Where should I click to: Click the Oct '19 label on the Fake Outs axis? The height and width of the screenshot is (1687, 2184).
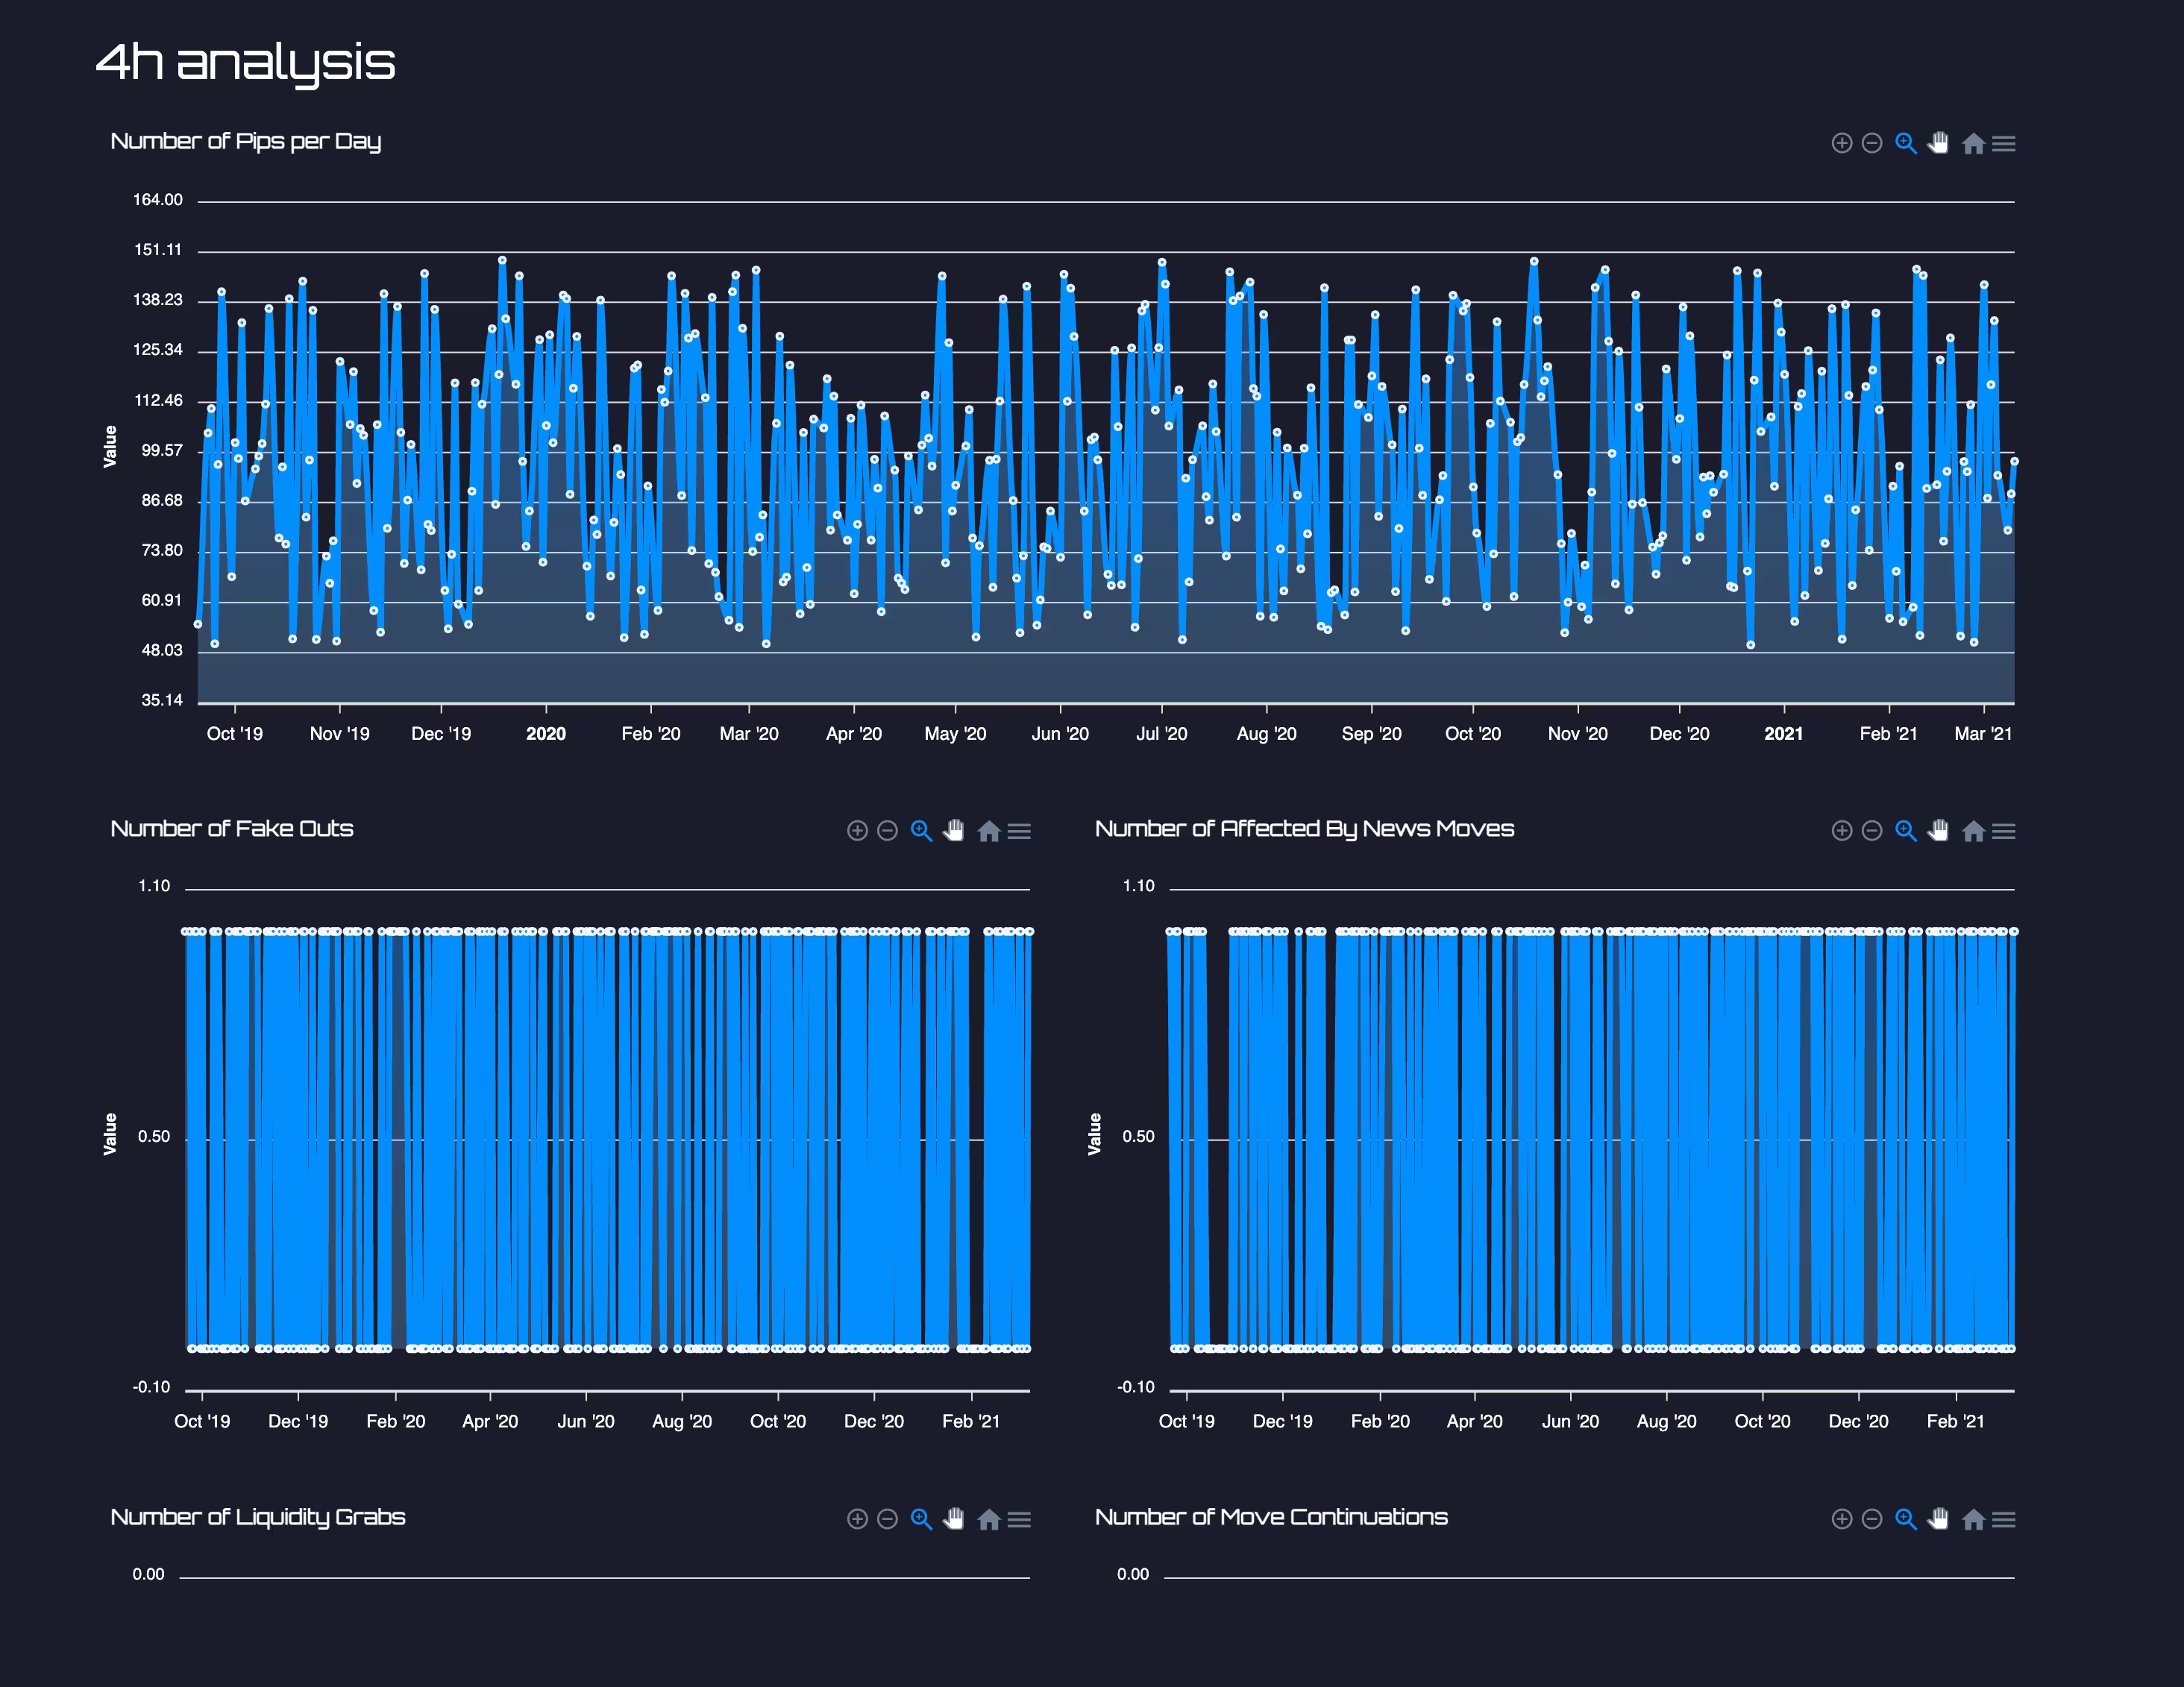point(202,1421)
